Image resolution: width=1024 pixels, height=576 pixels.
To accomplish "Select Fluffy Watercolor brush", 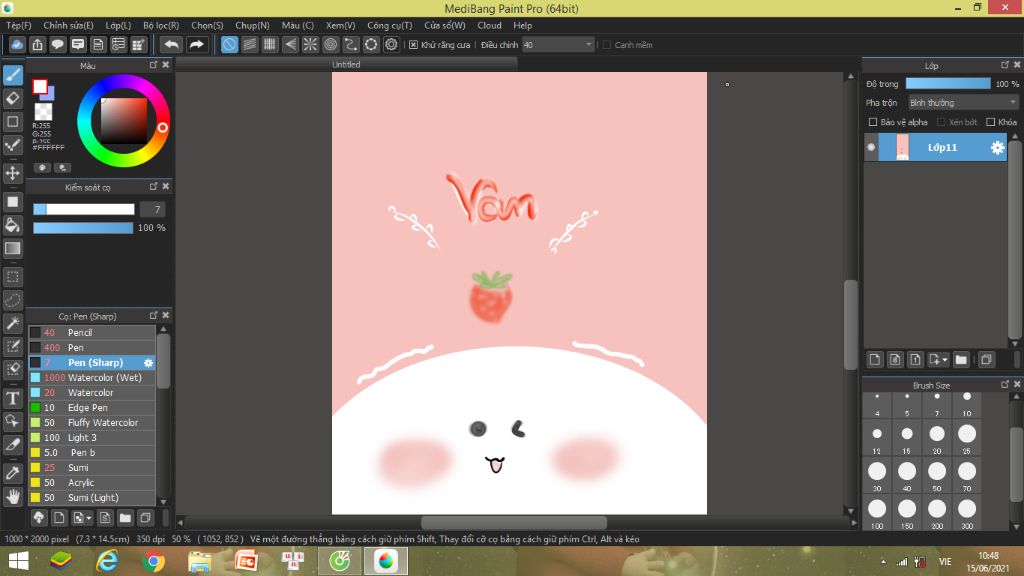I will (x=92, y=423).
